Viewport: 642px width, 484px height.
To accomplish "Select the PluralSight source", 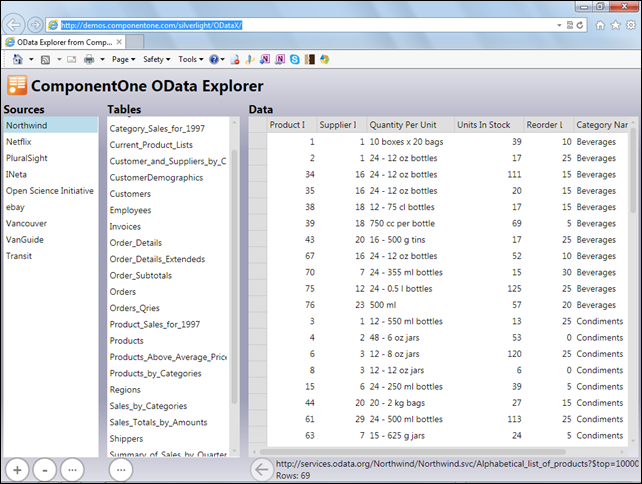I will [51, 158].
